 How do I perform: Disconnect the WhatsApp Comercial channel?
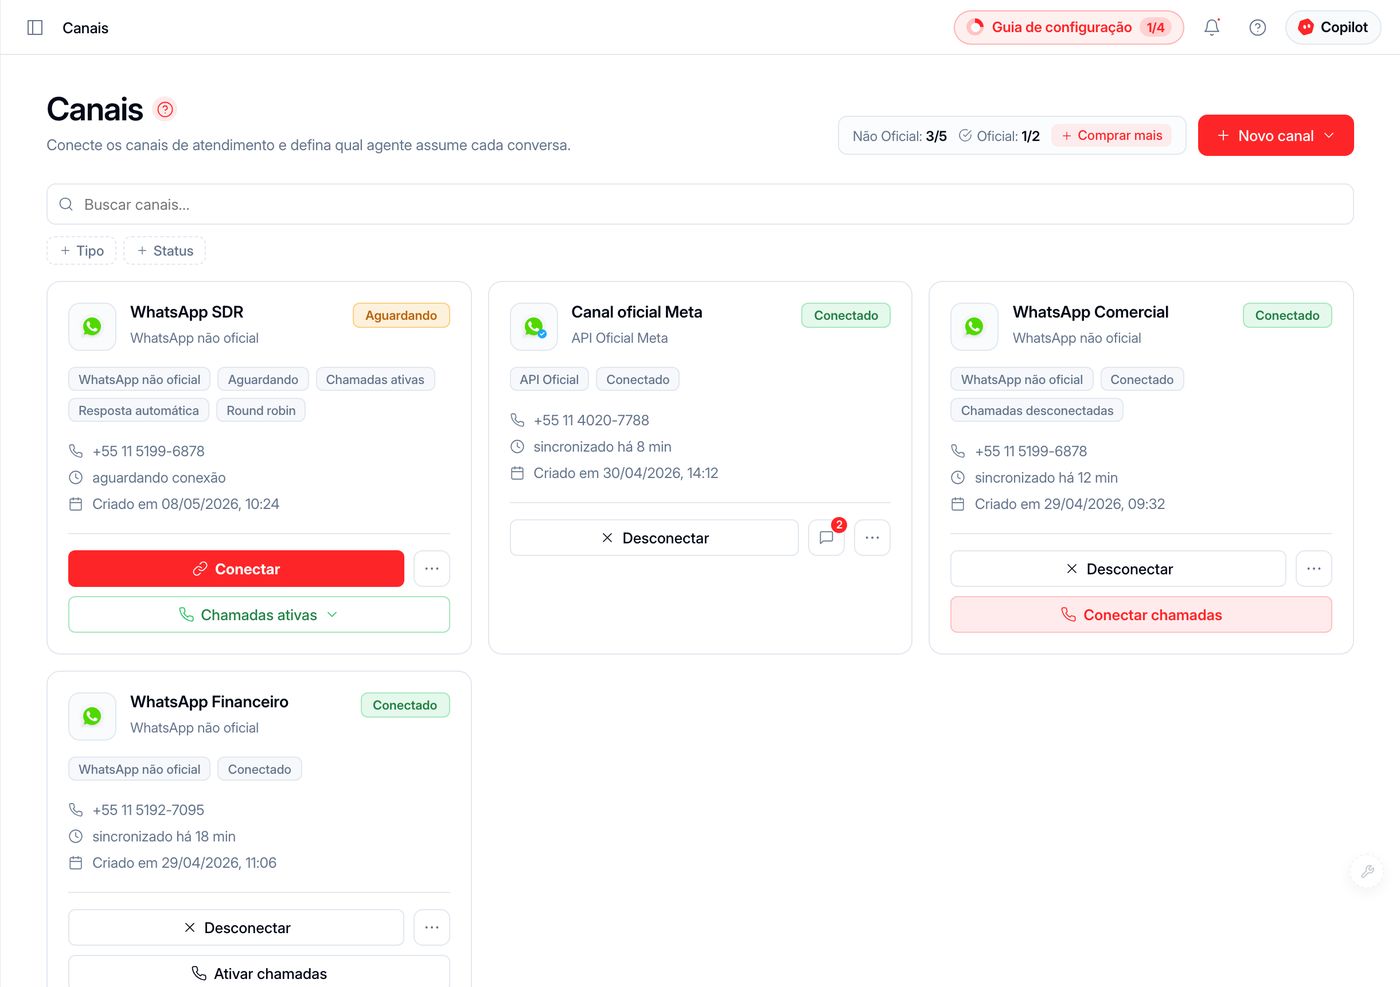pyautogui.click(x=1118, y=569)
